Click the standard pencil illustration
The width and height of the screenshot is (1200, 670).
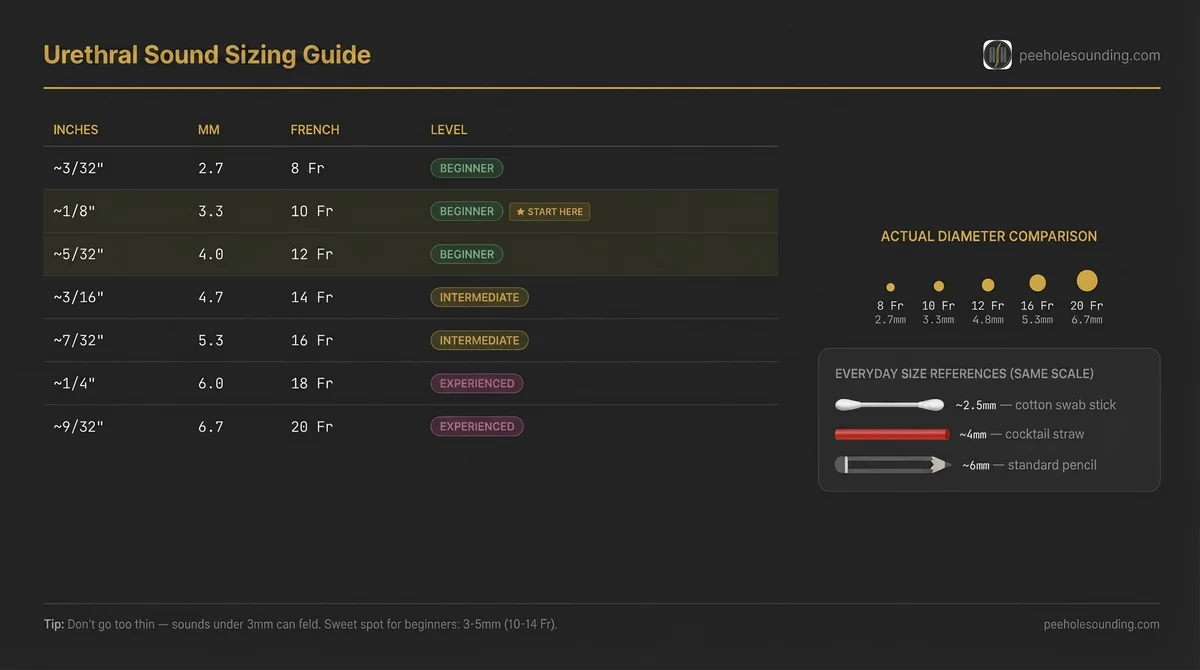click(x=892, y=464)
